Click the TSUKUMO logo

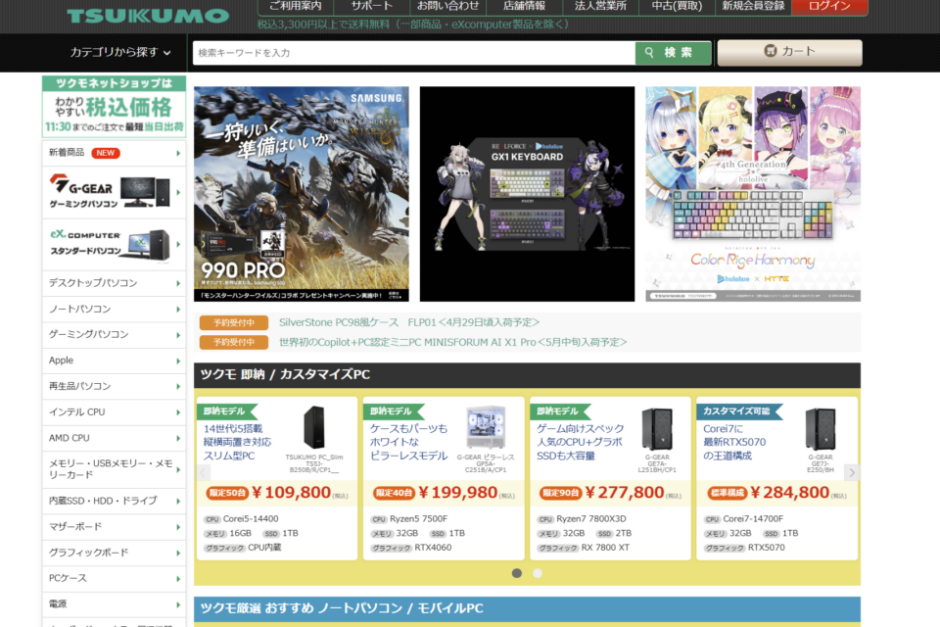point(148,15)
